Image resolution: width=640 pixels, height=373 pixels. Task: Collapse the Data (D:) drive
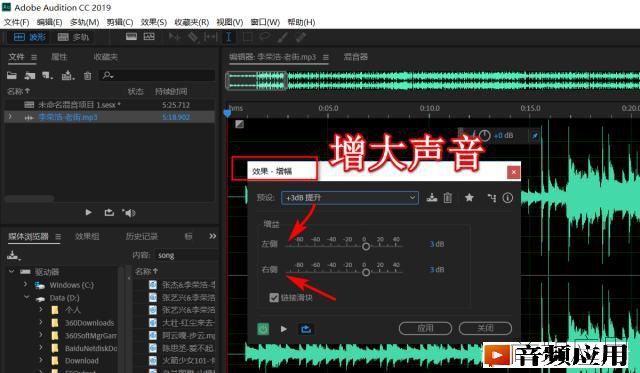click(x=27, y=298)
